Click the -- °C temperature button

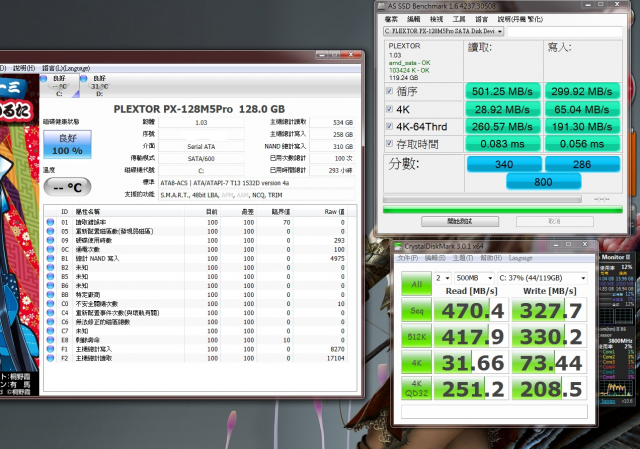(67, 187)
